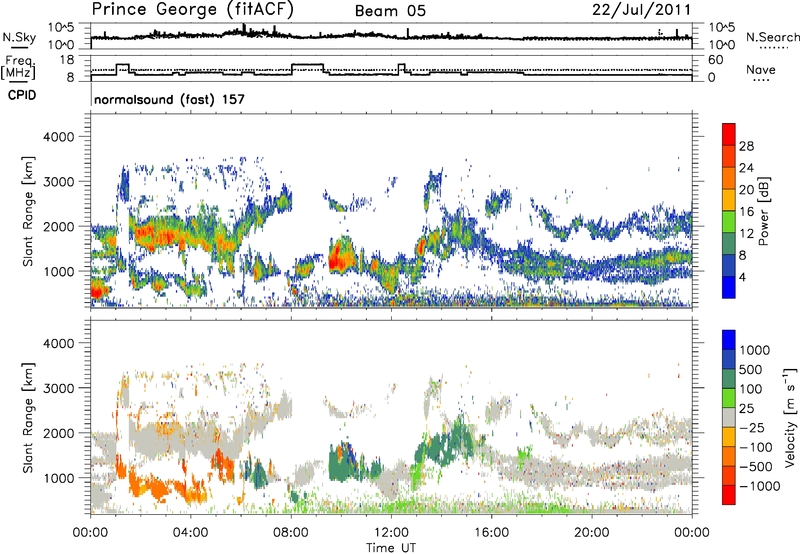Click the "500" value on the Velocity scale
Screen dimensions: 800x554
[x=750, y=370]
